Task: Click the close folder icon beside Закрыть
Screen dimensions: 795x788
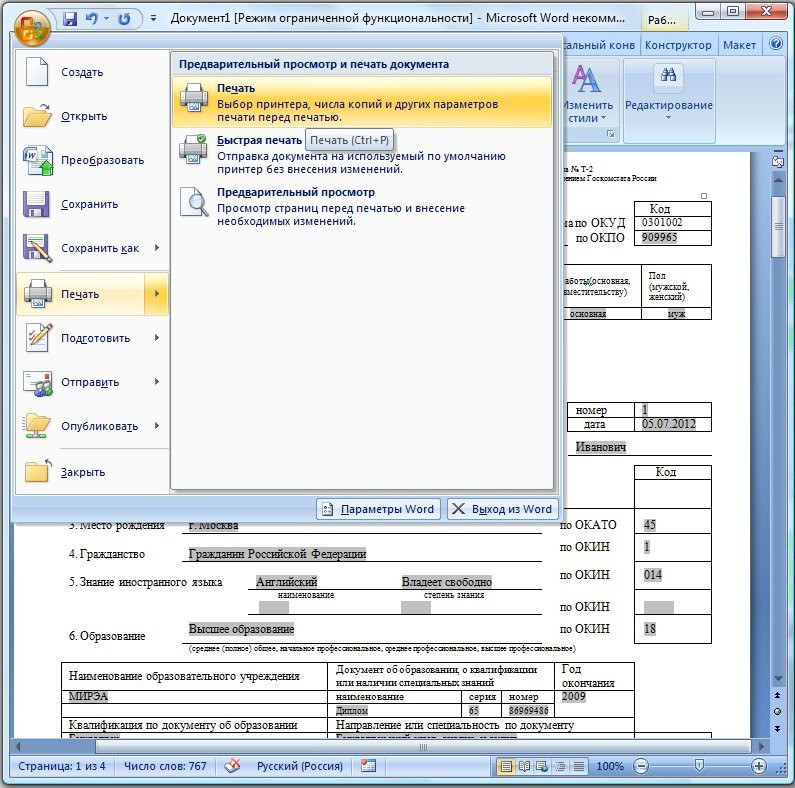Action: point(38,471)
